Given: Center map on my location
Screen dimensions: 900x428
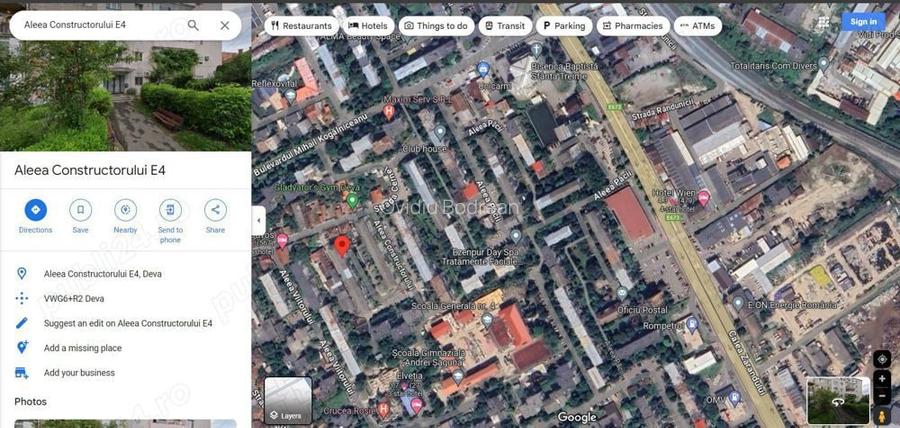Looking at the screenshot, I should [881, 359].
